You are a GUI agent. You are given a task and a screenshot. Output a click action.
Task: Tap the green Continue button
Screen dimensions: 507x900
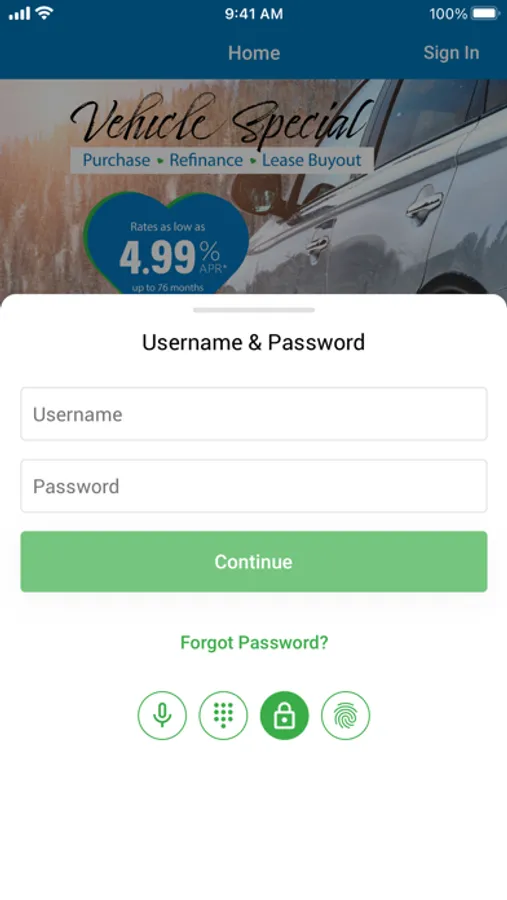[254, 561]
